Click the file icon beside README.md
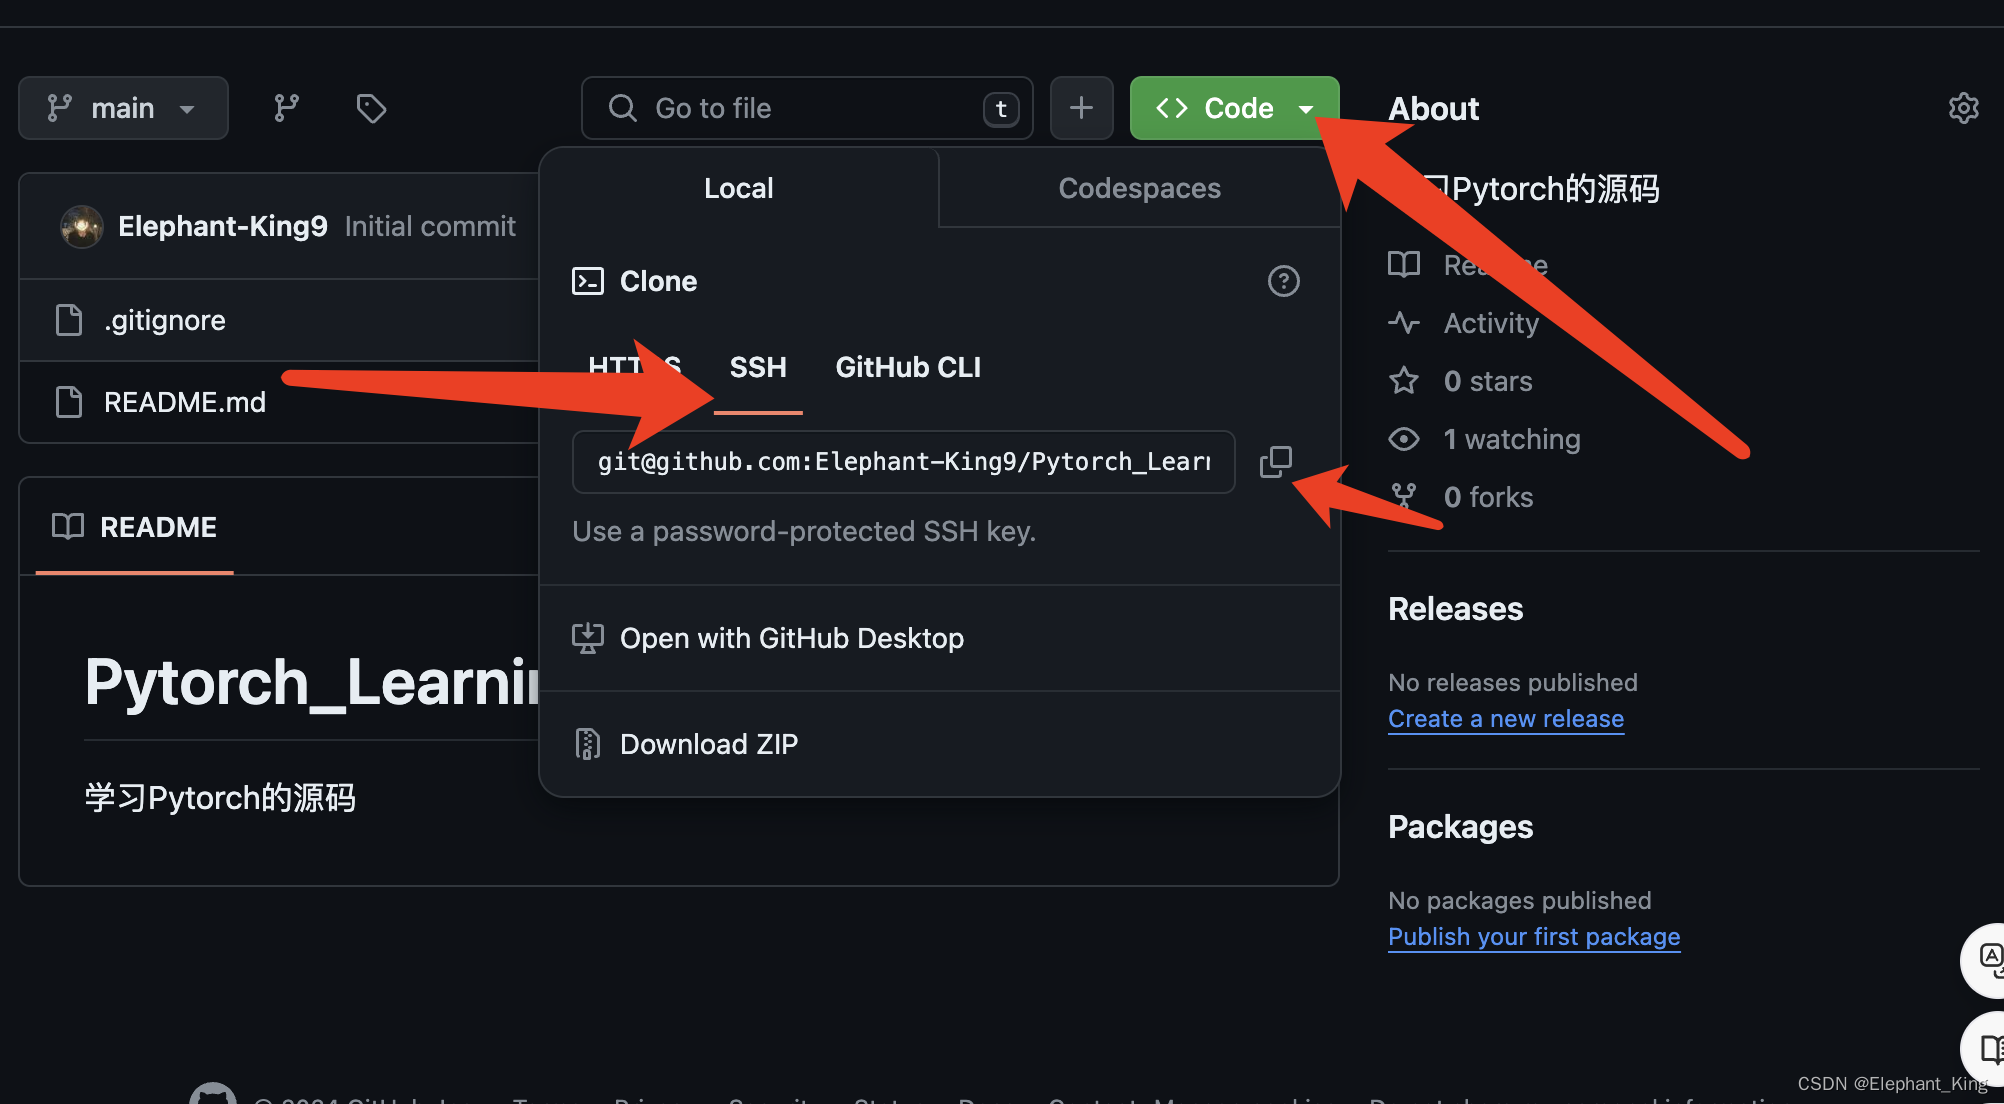 (x=69, y=402)
